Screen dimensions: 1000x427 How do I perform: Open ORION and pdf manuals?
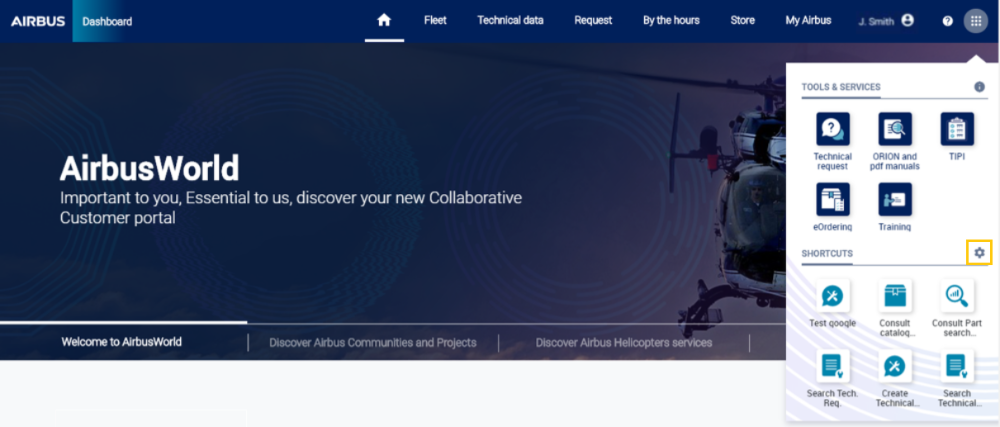click(895, 141)
